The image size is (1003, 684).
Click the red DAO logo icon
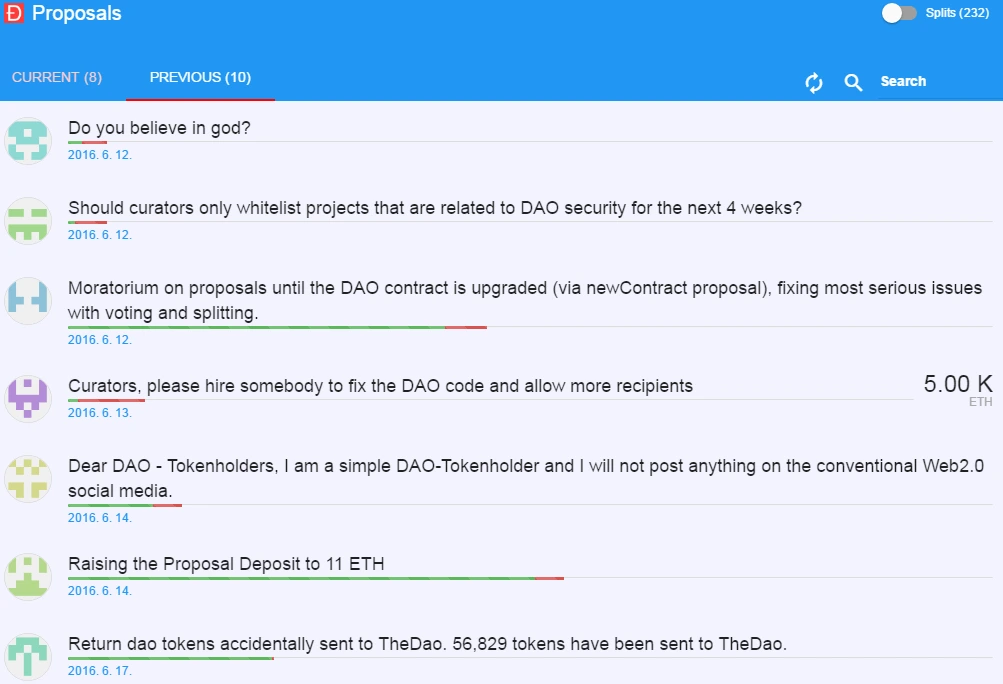tap(15, 13)
